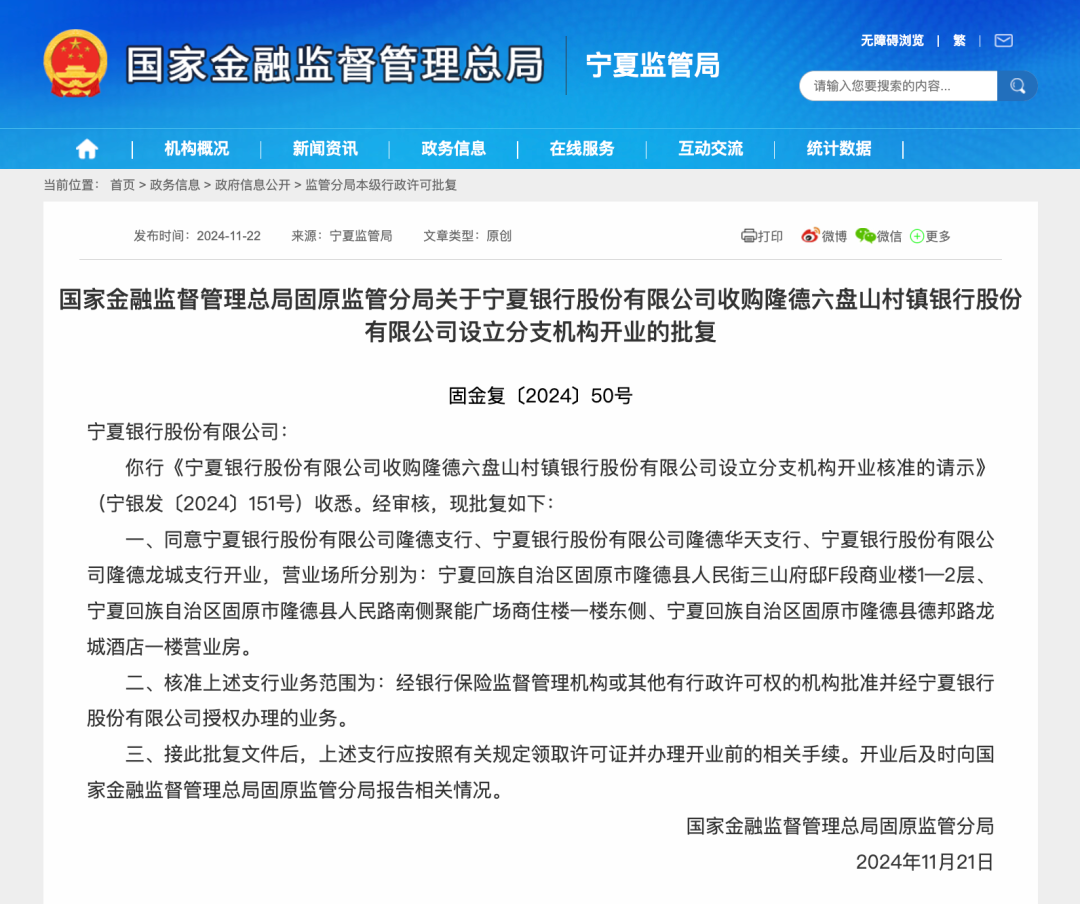Share article via Weibo icon
This screenshot has height=904, width=1080.
[x=810, y=236]
